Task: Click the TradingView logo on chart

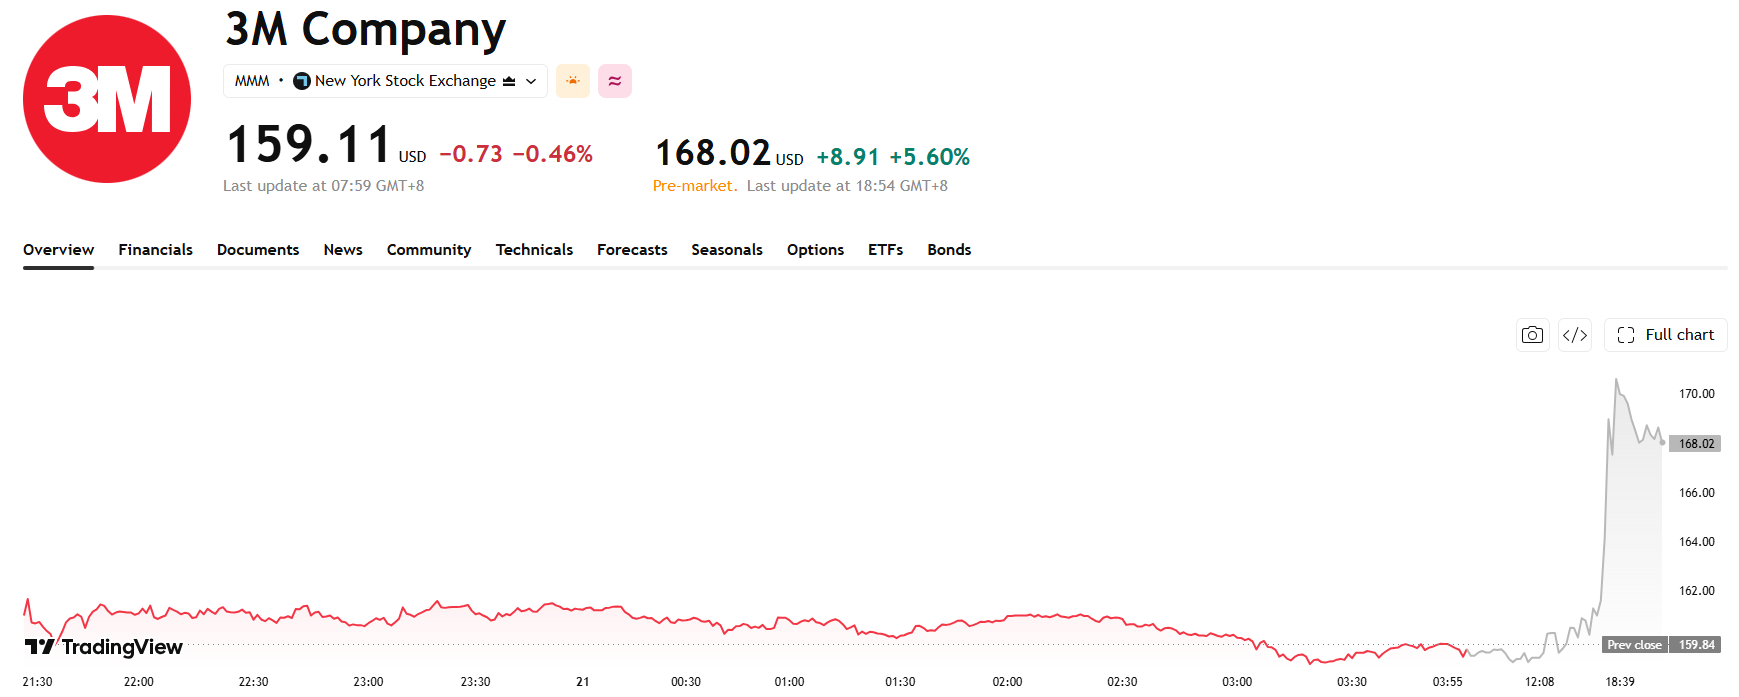Action: coord(104,647)
